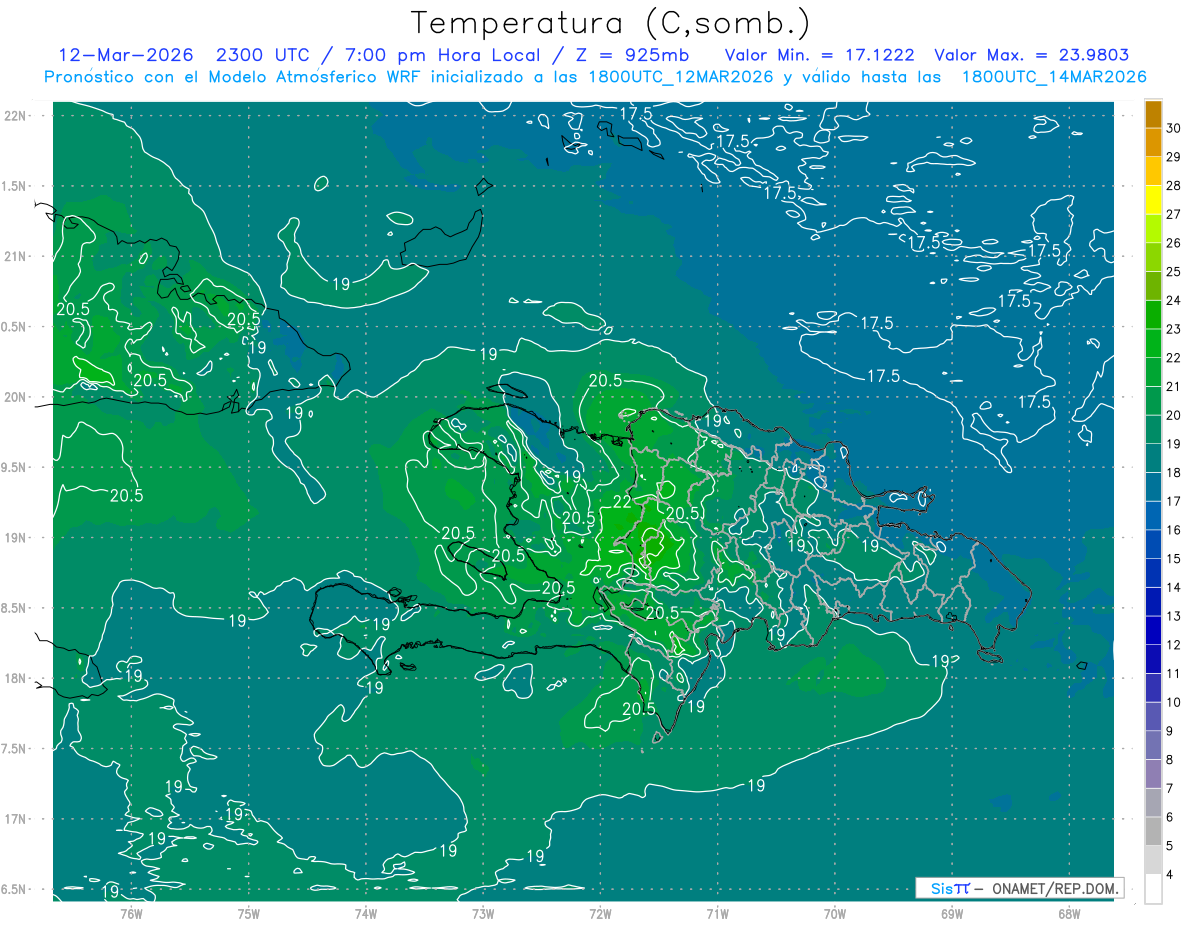Click the "73W" longitude axis label
The width and height of the screenshot is (1200, 927).
(483, 913)
